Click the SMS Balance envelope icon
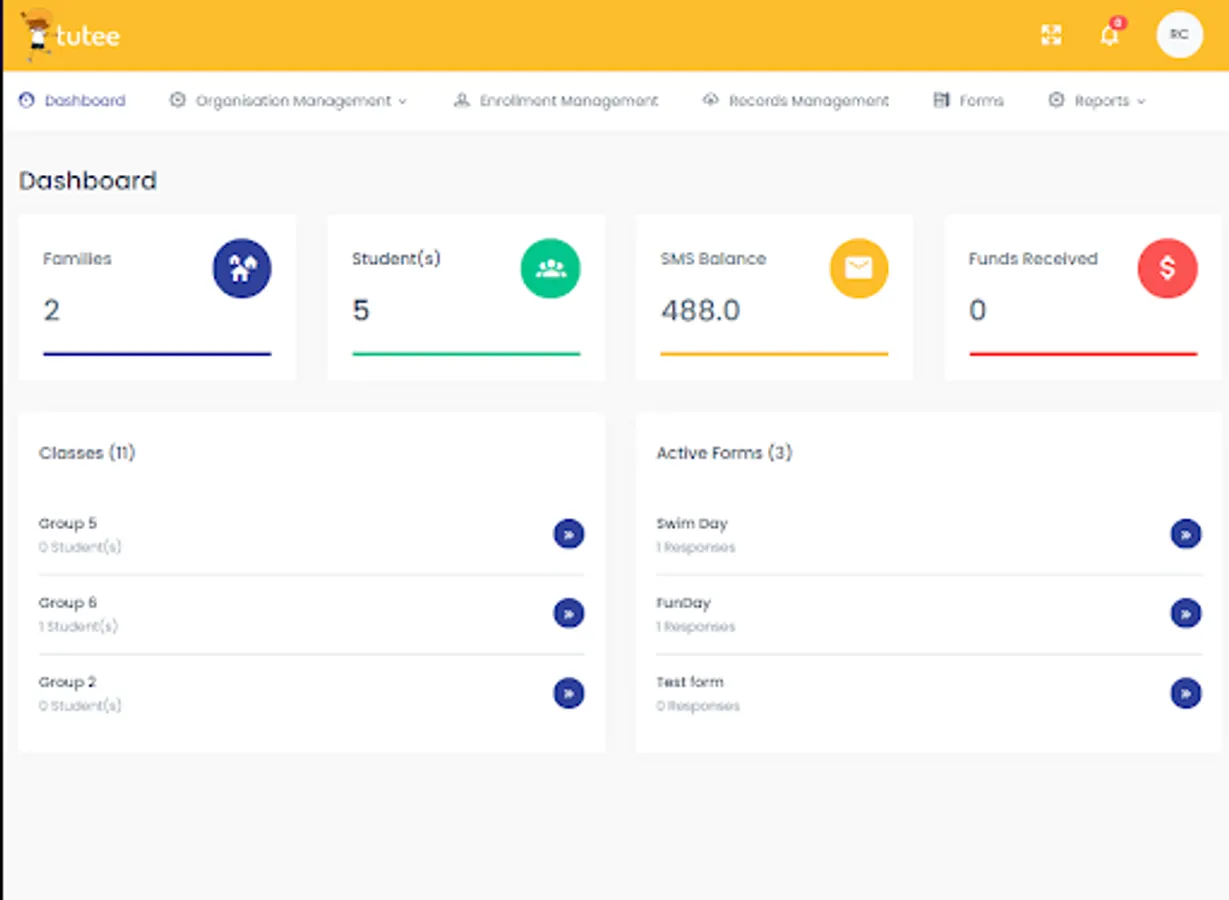 point(859,269)
